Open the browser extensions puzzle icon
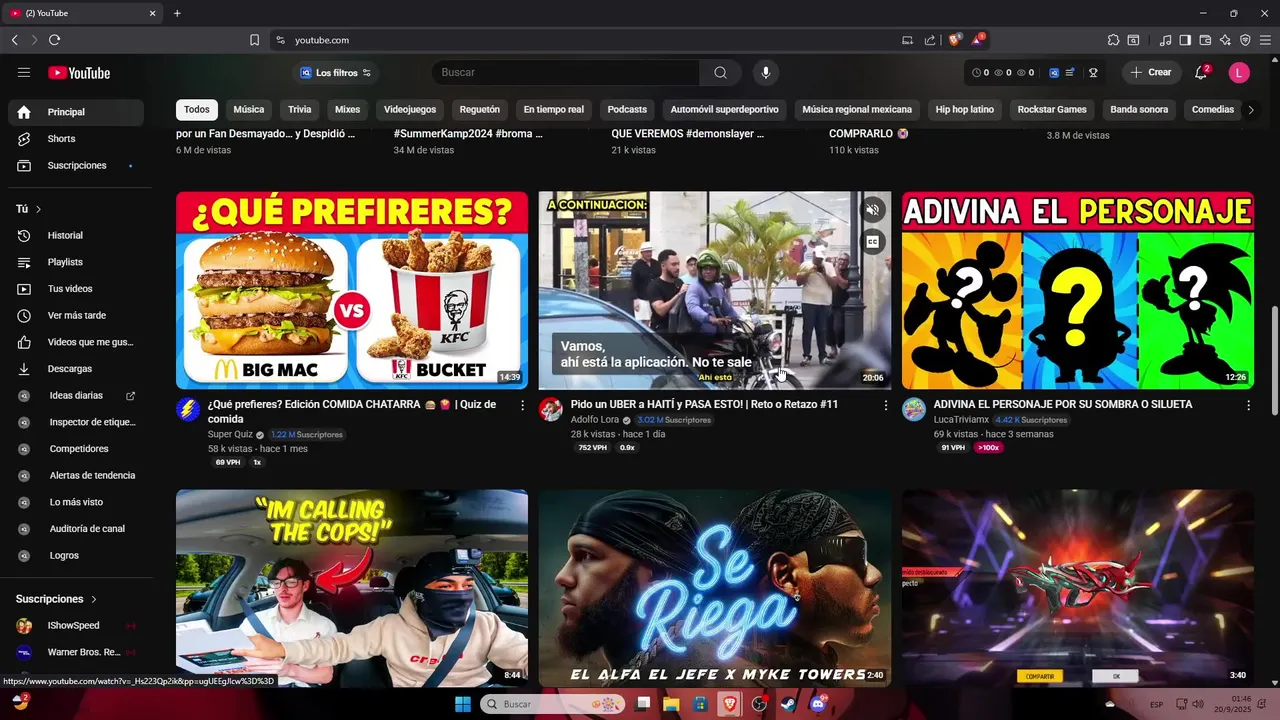Screen dimensions: 1280x720 (1113, 40)
